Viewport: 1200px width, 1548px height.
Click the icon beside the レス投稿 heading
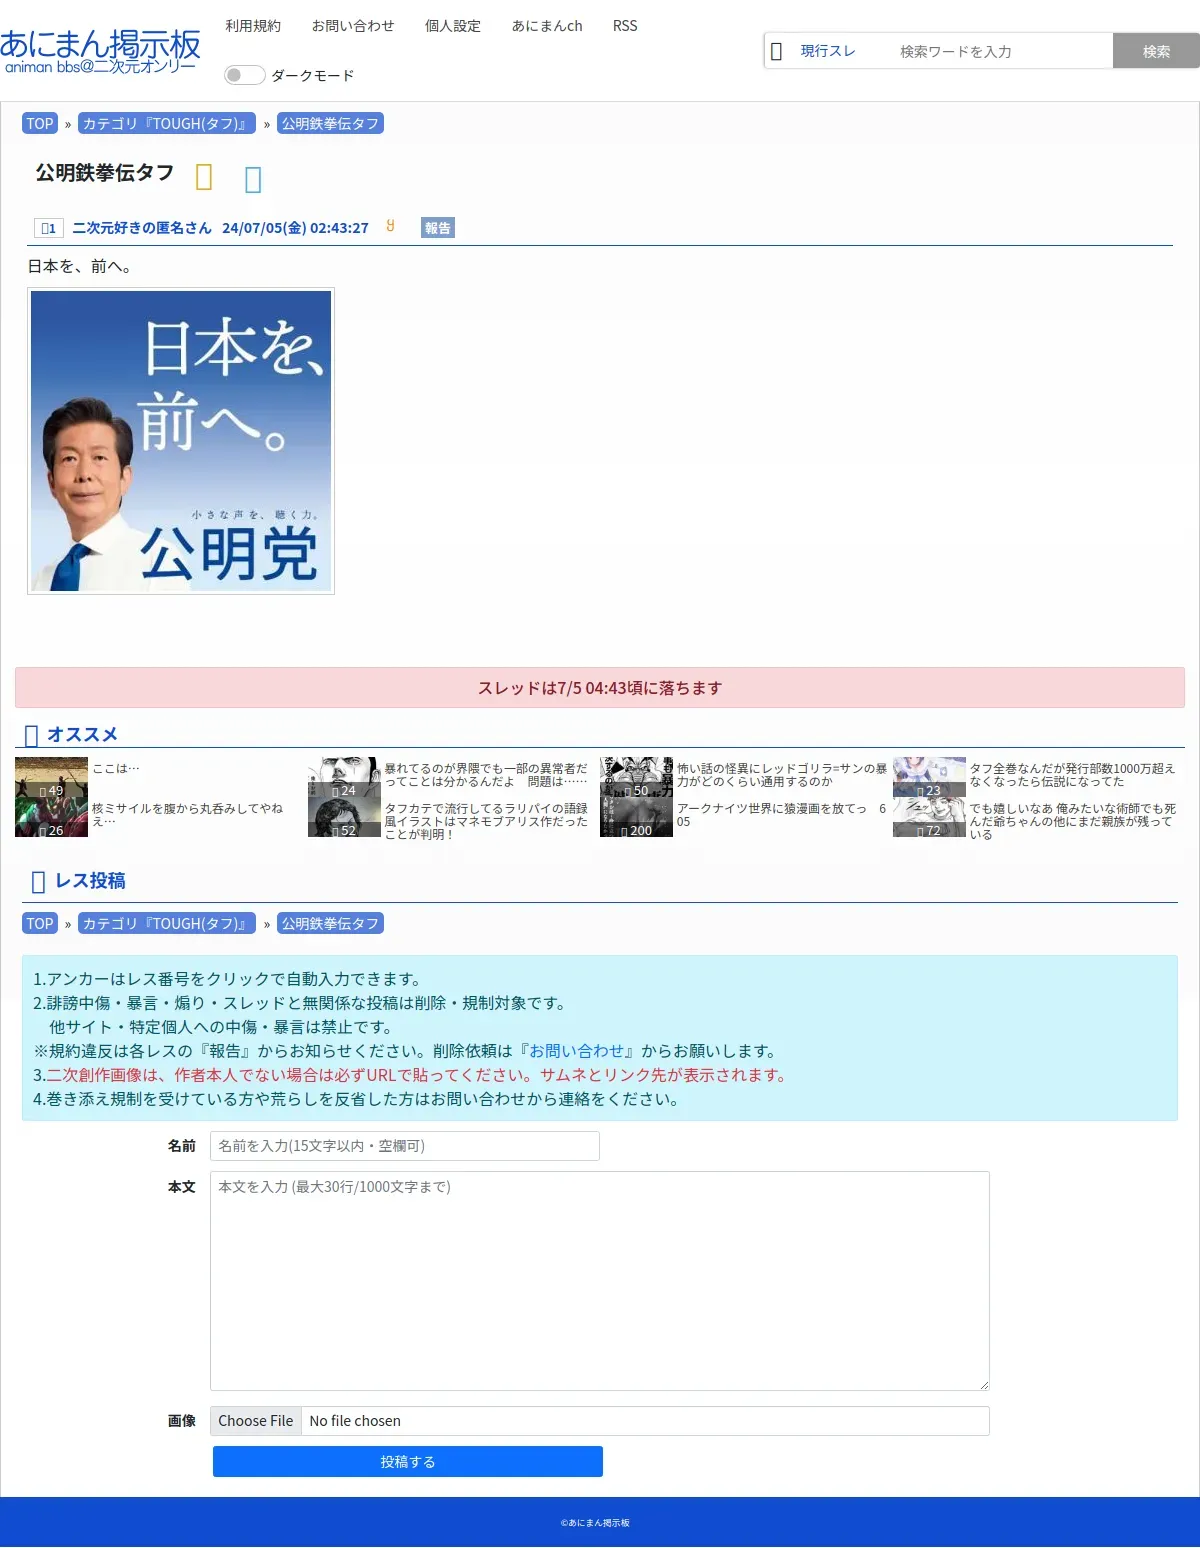tap(38, 881)
